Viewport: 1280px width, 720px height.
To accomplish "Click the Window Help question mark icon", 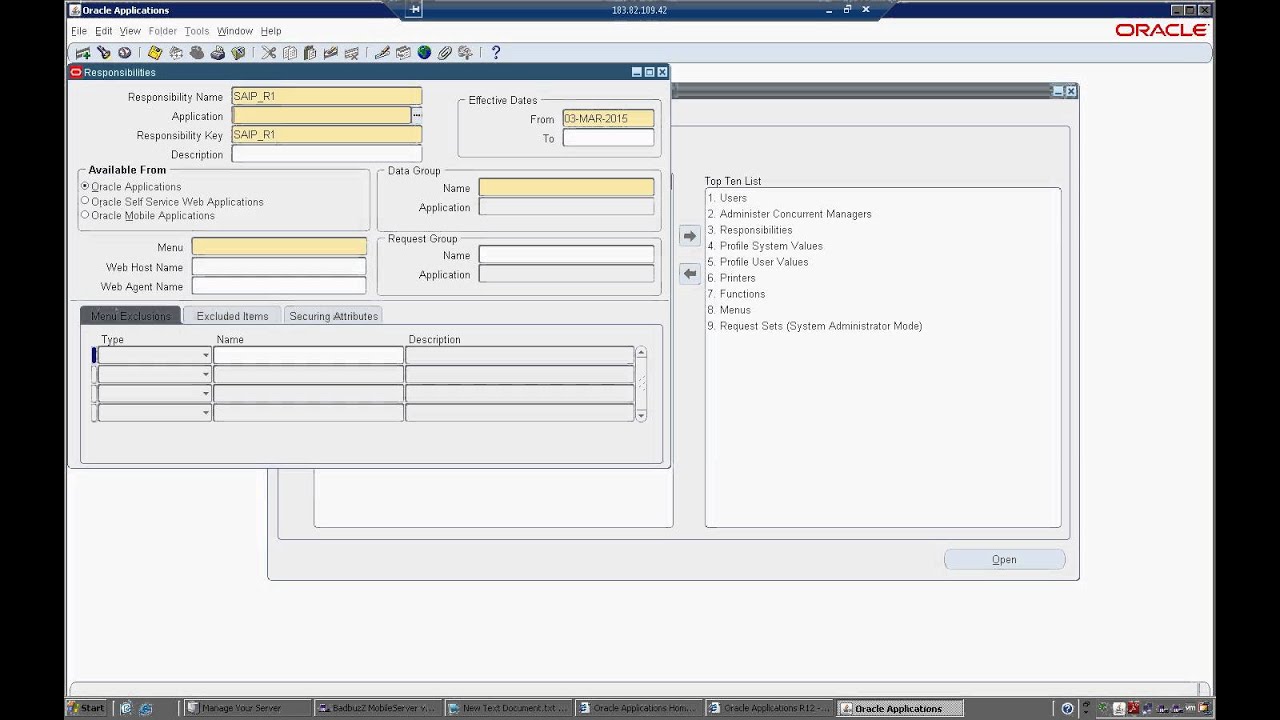I will pos(496,53).
